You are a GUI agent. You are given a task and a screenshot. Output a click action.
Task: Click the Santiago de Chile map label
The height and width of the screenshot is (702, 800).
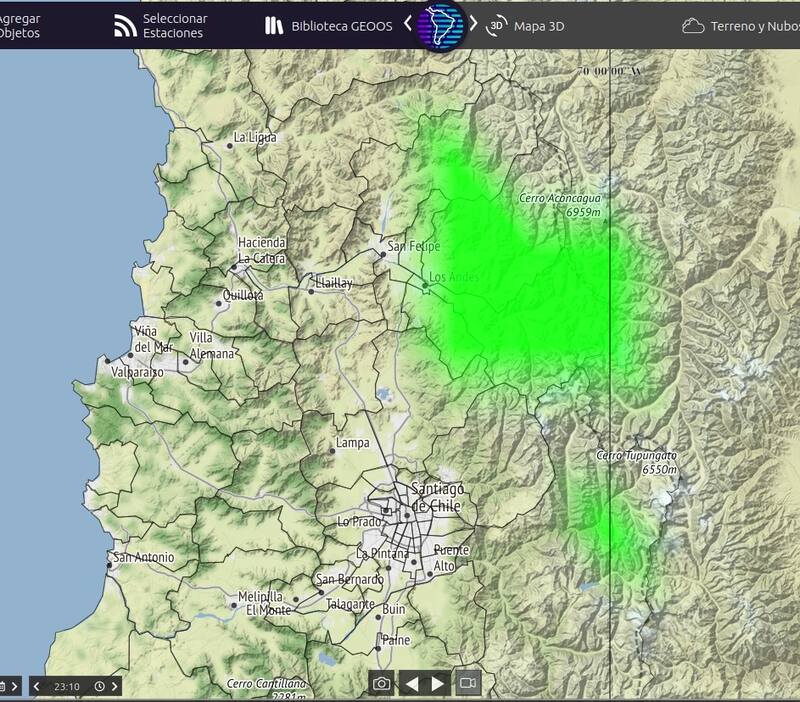pos(436,497)
